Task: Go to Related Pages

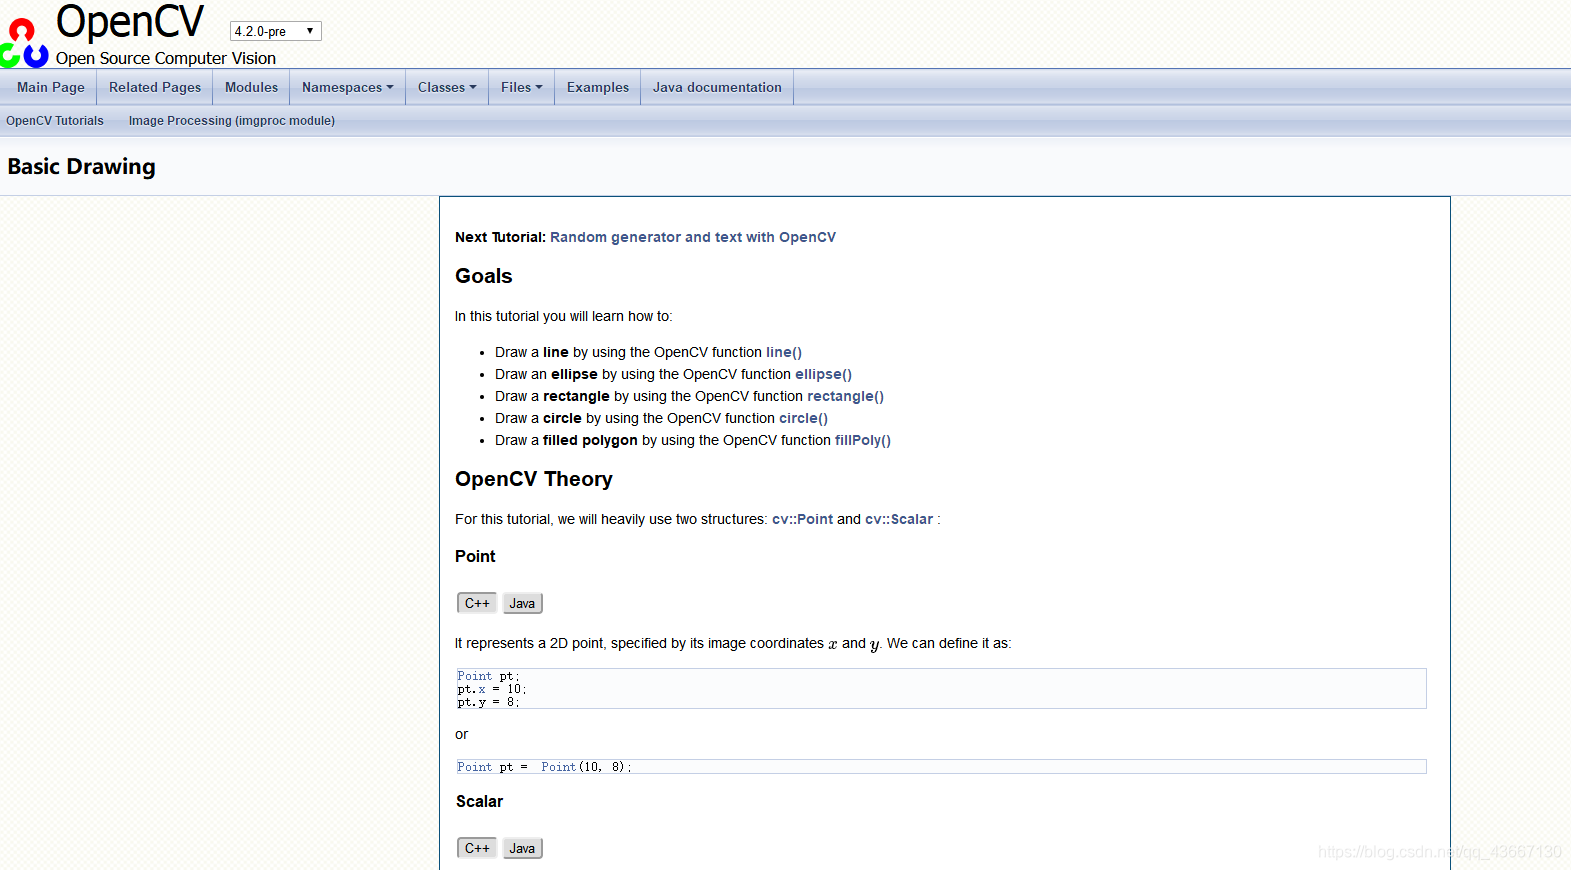Action: pos(155,87)
